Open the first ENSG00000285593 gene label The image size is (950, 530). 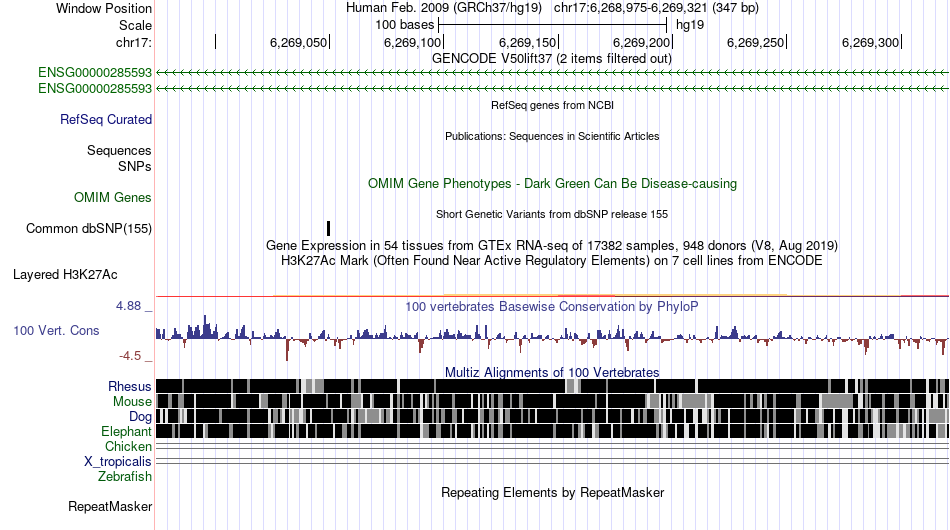point(95,73)
